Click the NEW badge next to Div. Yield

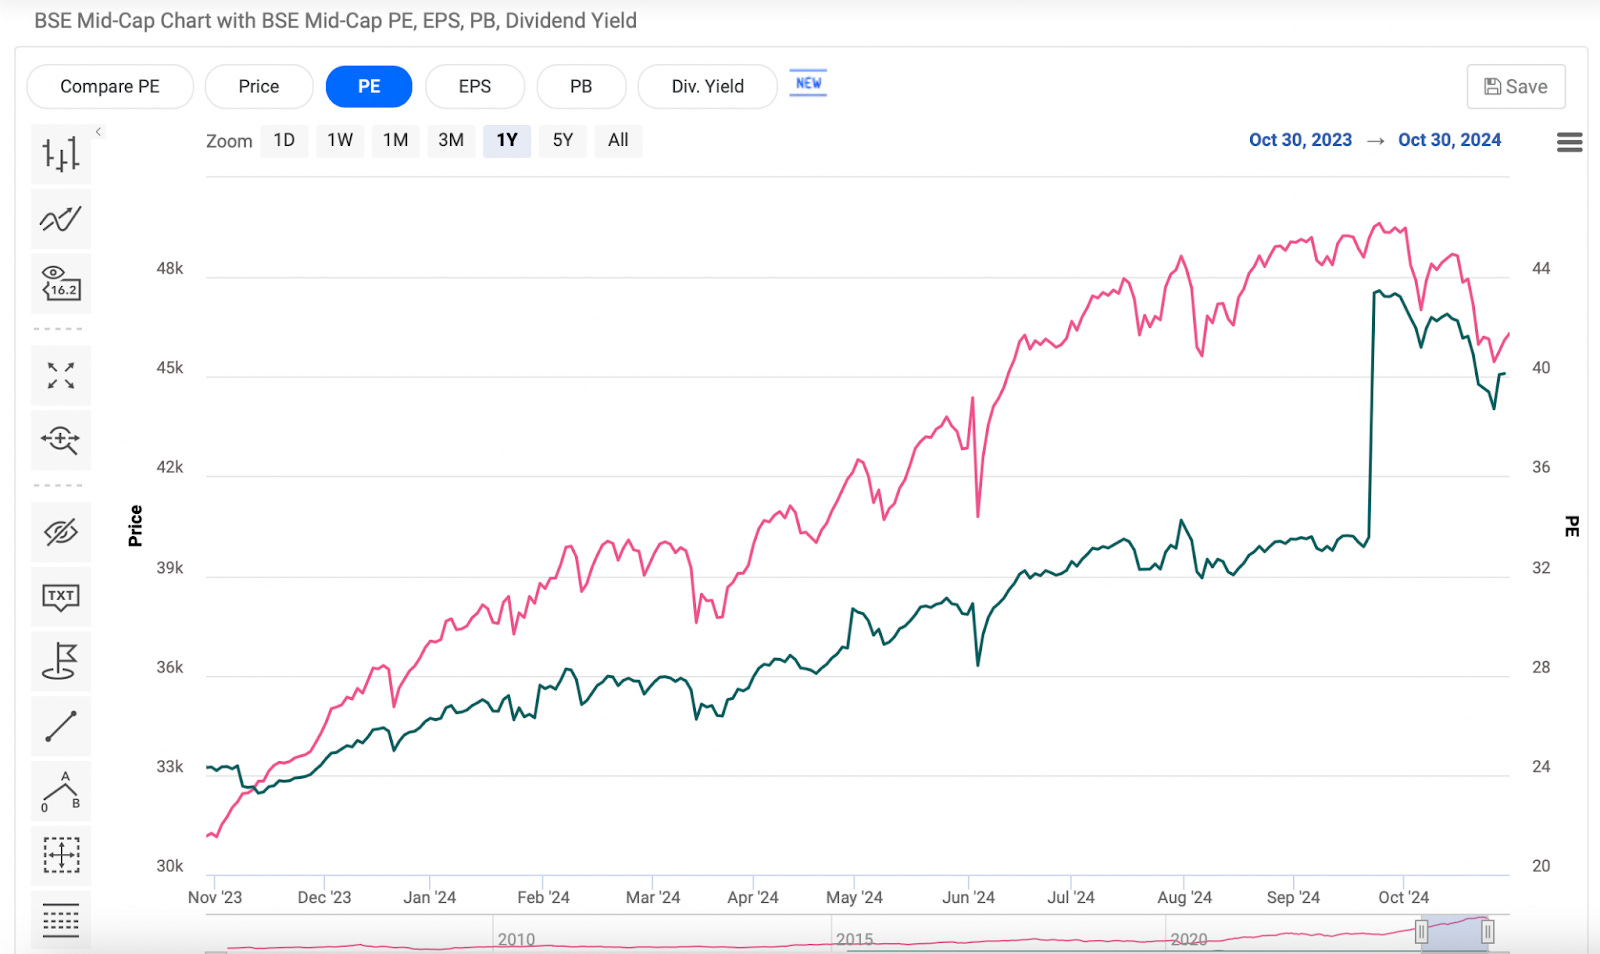click(809, 83)
